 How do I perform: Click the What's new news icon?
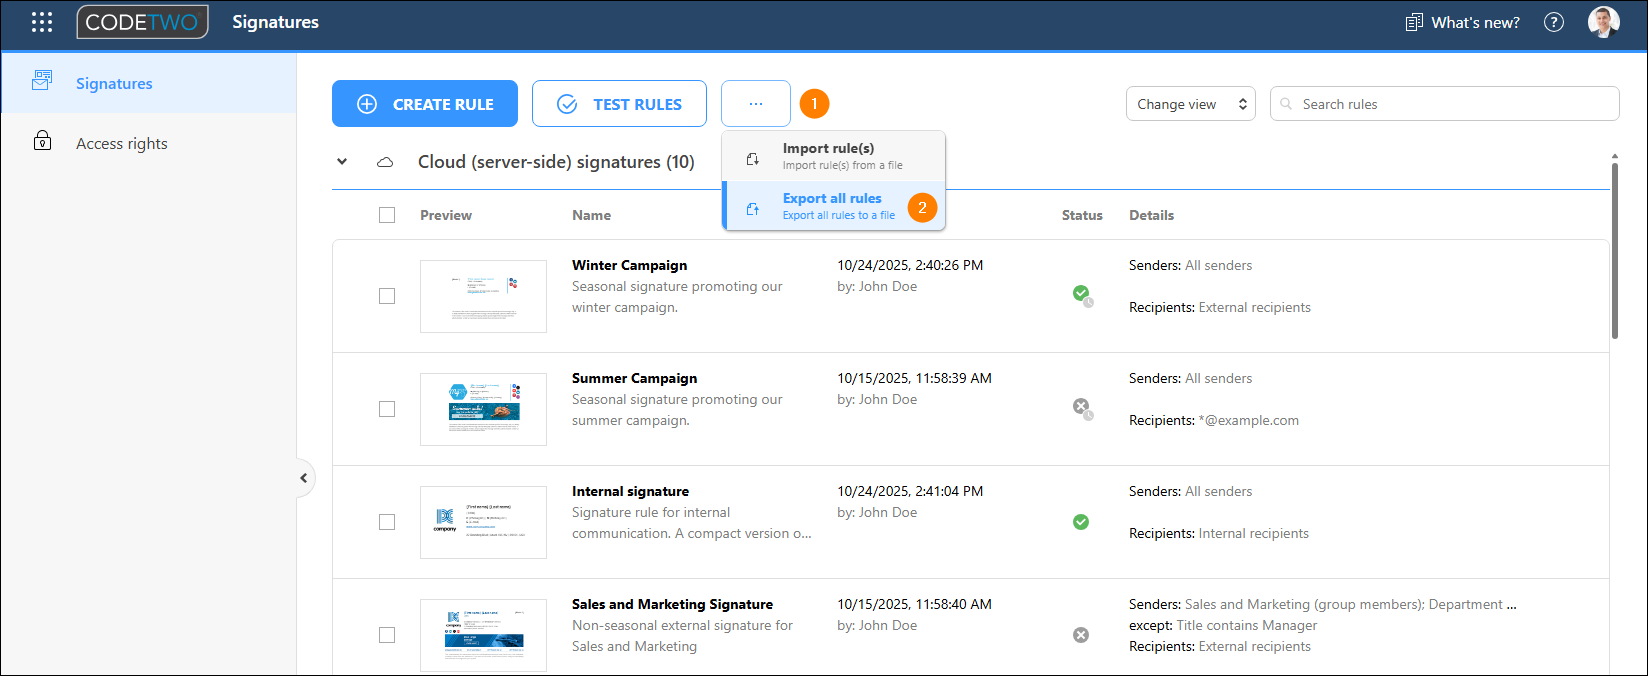click(x=1414, y=22)
